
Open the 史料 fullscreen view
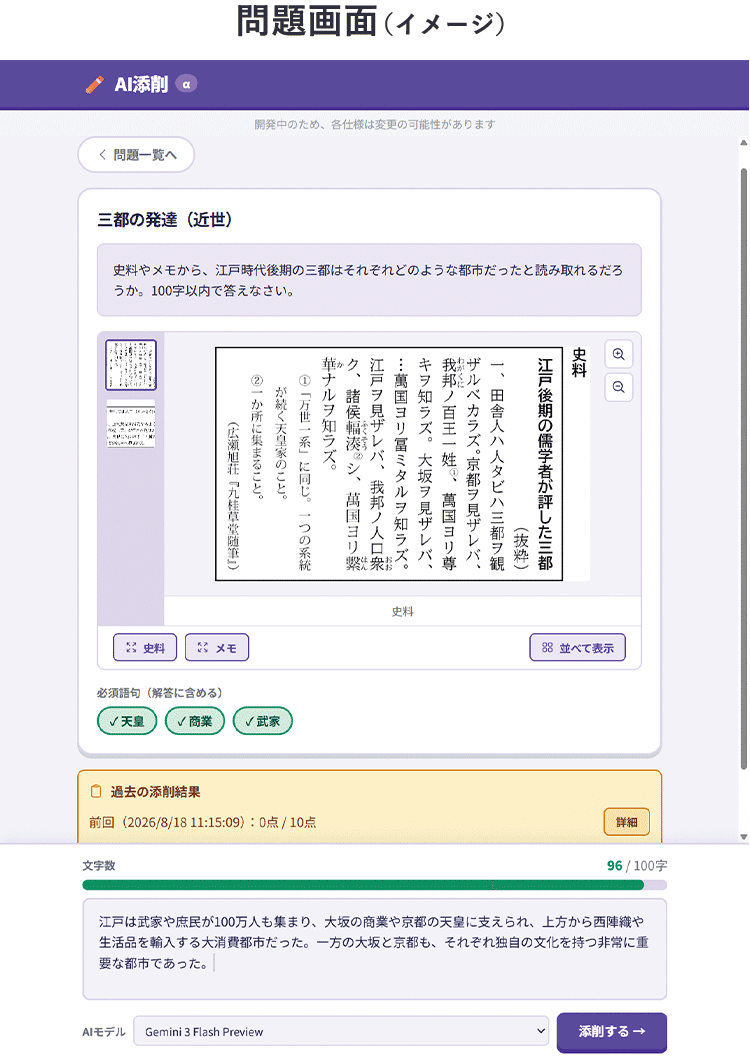pyautogui.click(x=145, y=648)
